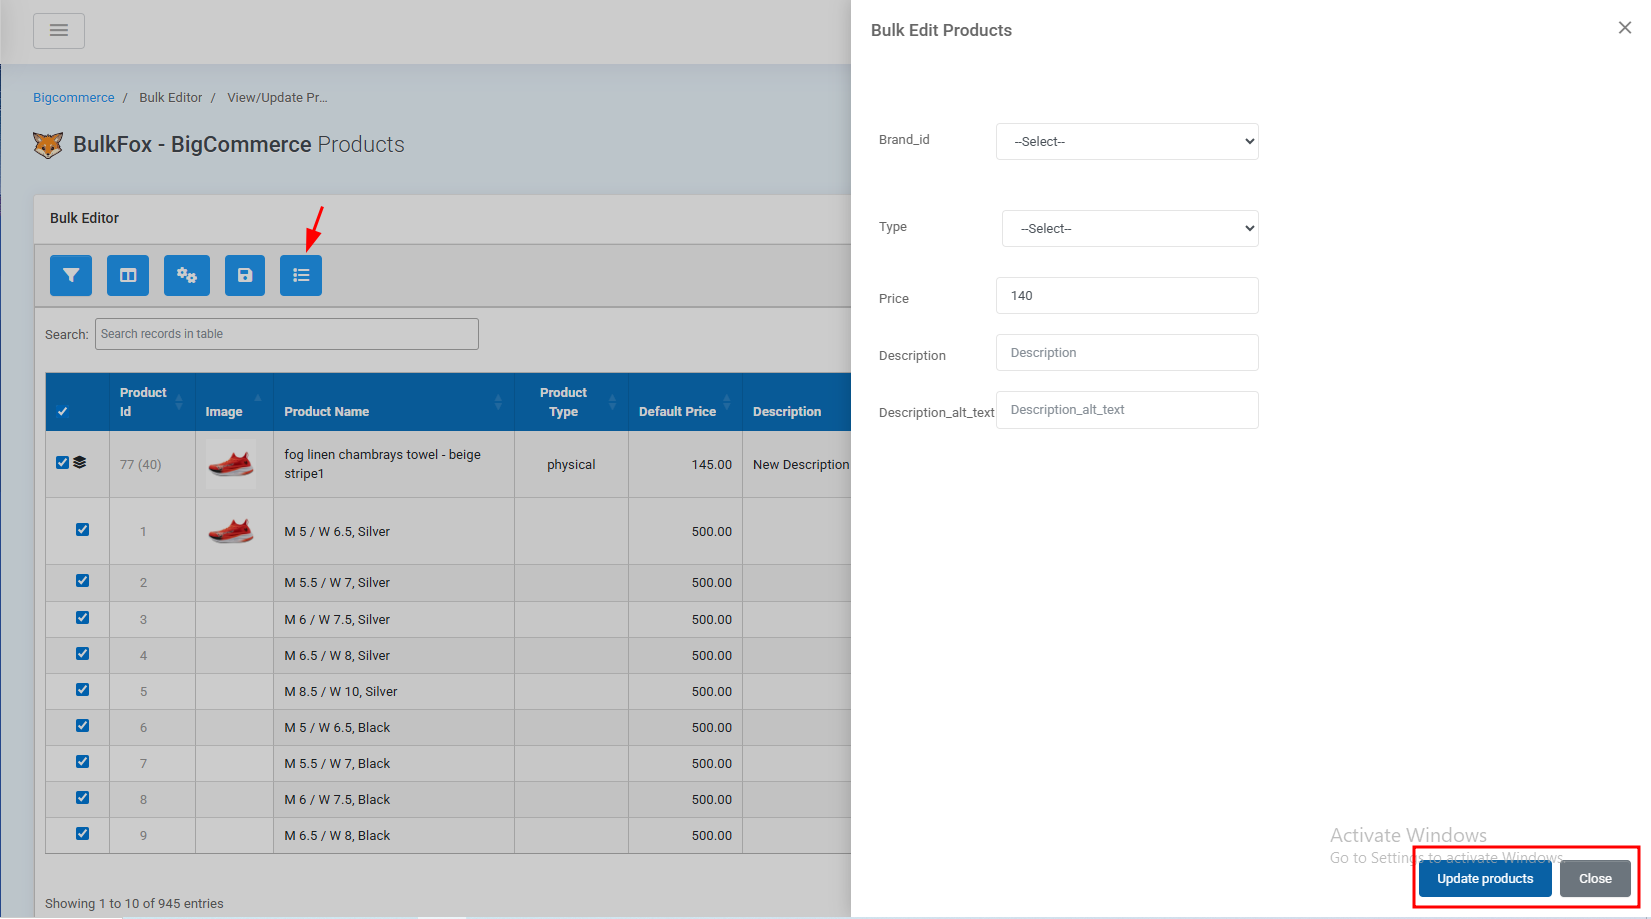
Task: Click the View/Update Pr... breadcrumb
Action: (x=277, y=98)
